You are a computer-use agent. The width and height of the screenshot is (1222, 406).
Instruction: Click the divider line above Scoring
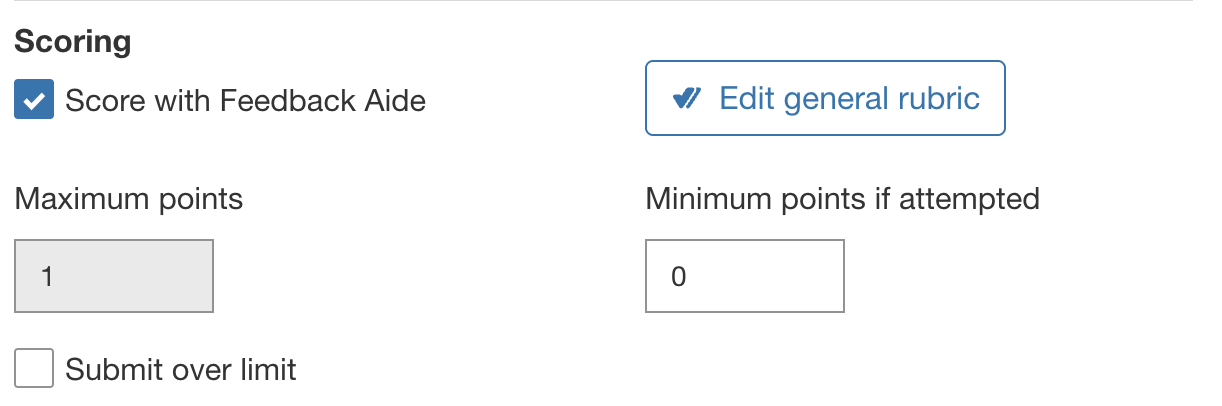click(600, 2)
